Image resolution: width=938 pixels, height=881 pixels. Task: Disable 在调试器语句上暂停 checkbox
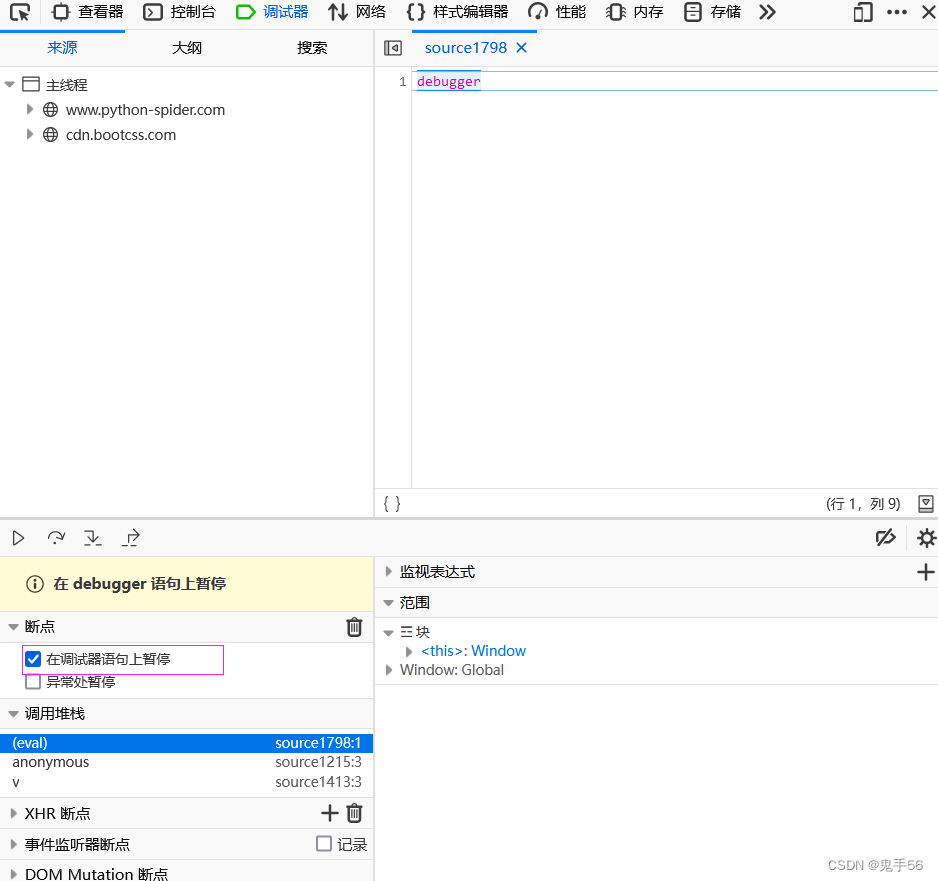[x=31, y=660]
